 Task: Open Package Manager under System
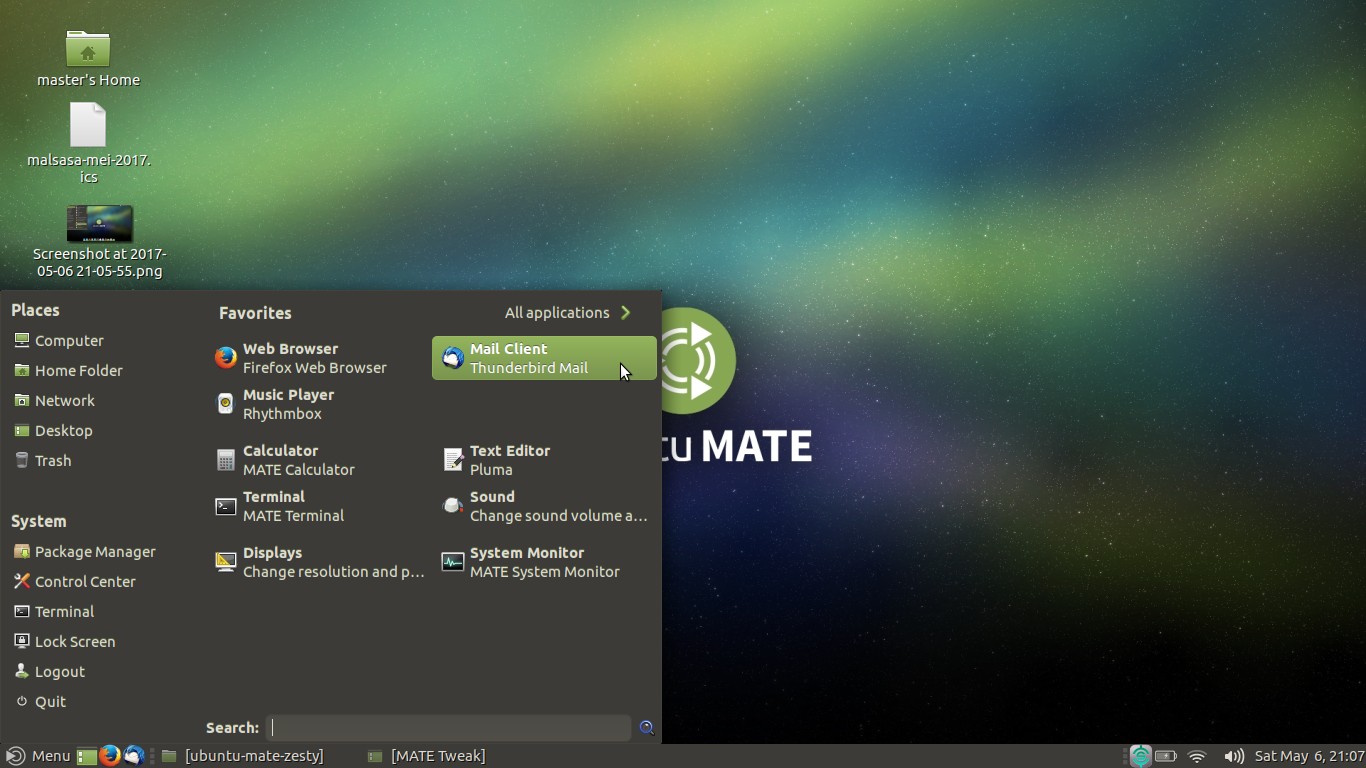tap(85, 552)
